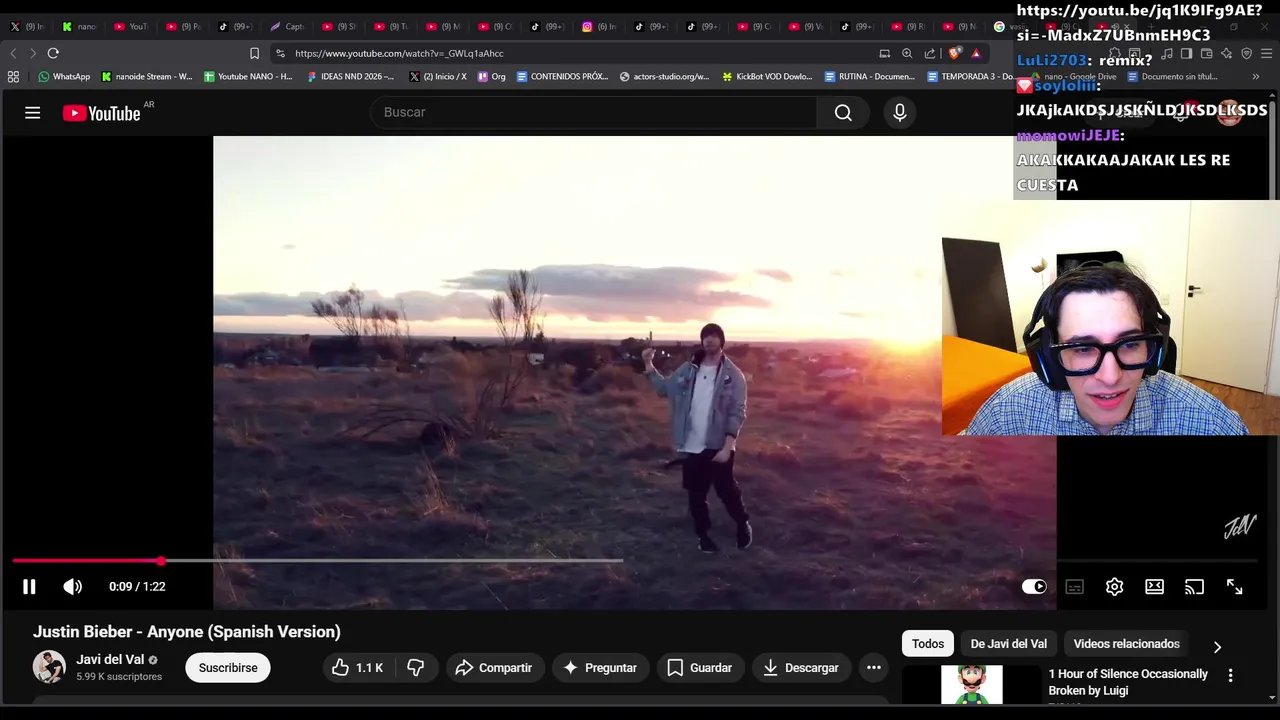The width and height of the screenshot is (1280, 720).
Task: Go to the YouTube home logo
Action: point(101,113)
